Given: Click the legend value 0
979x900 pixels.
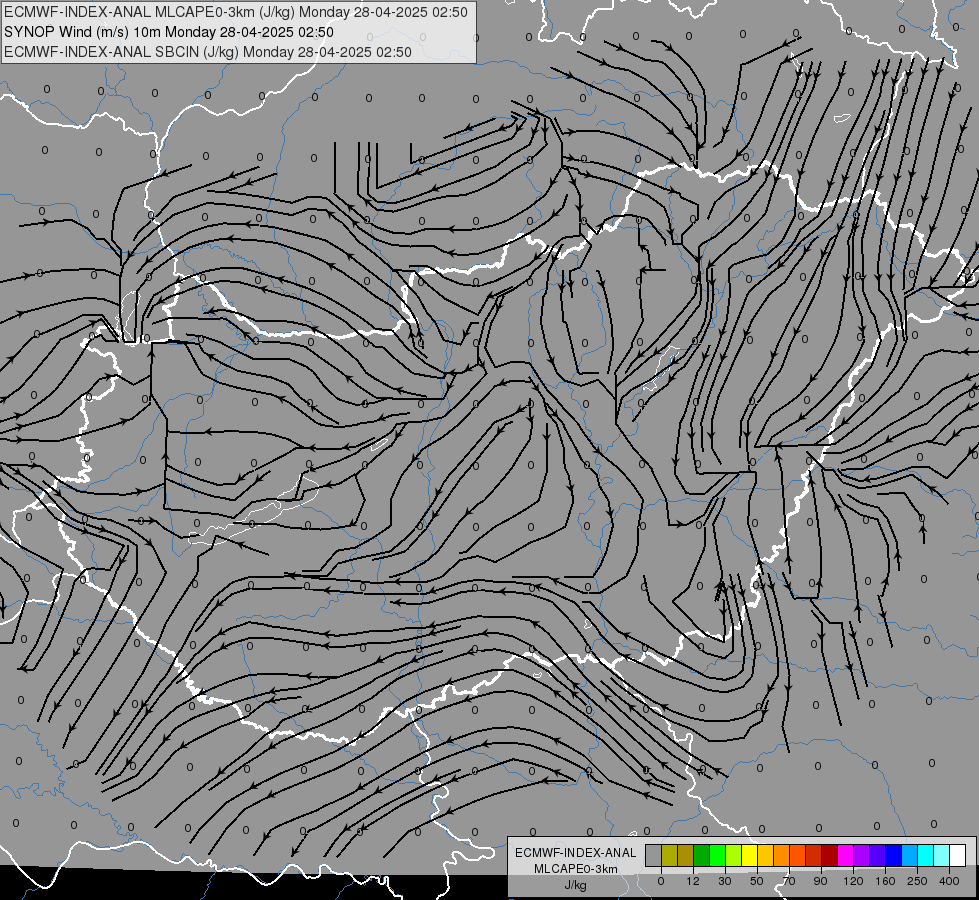Looking at the screenshot, I should click(661, 881).
